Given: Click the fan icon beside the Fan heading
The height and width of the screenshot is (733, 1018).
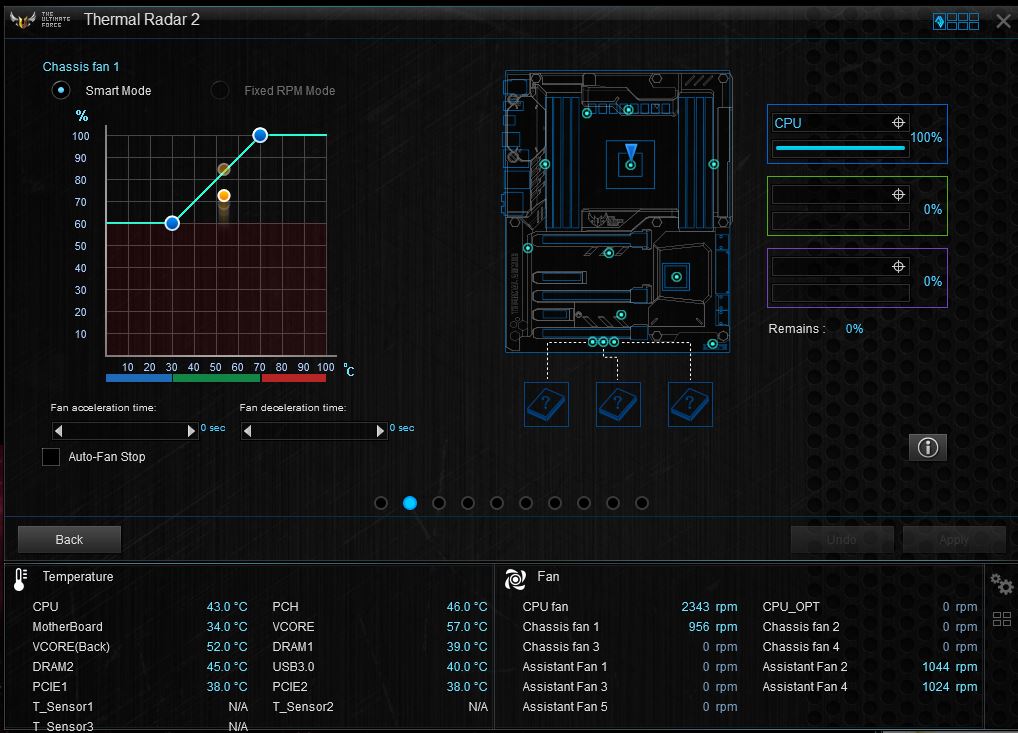Looking at the screenshot, I should click(x=515, y=579).
